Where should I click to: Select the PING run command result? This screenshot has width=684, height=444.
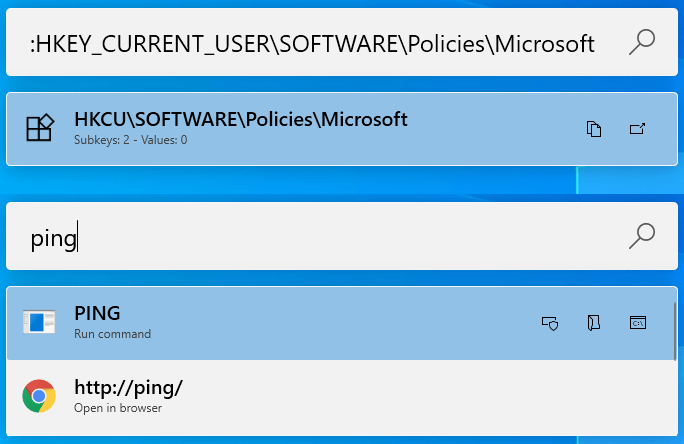[x=340, y=323]
